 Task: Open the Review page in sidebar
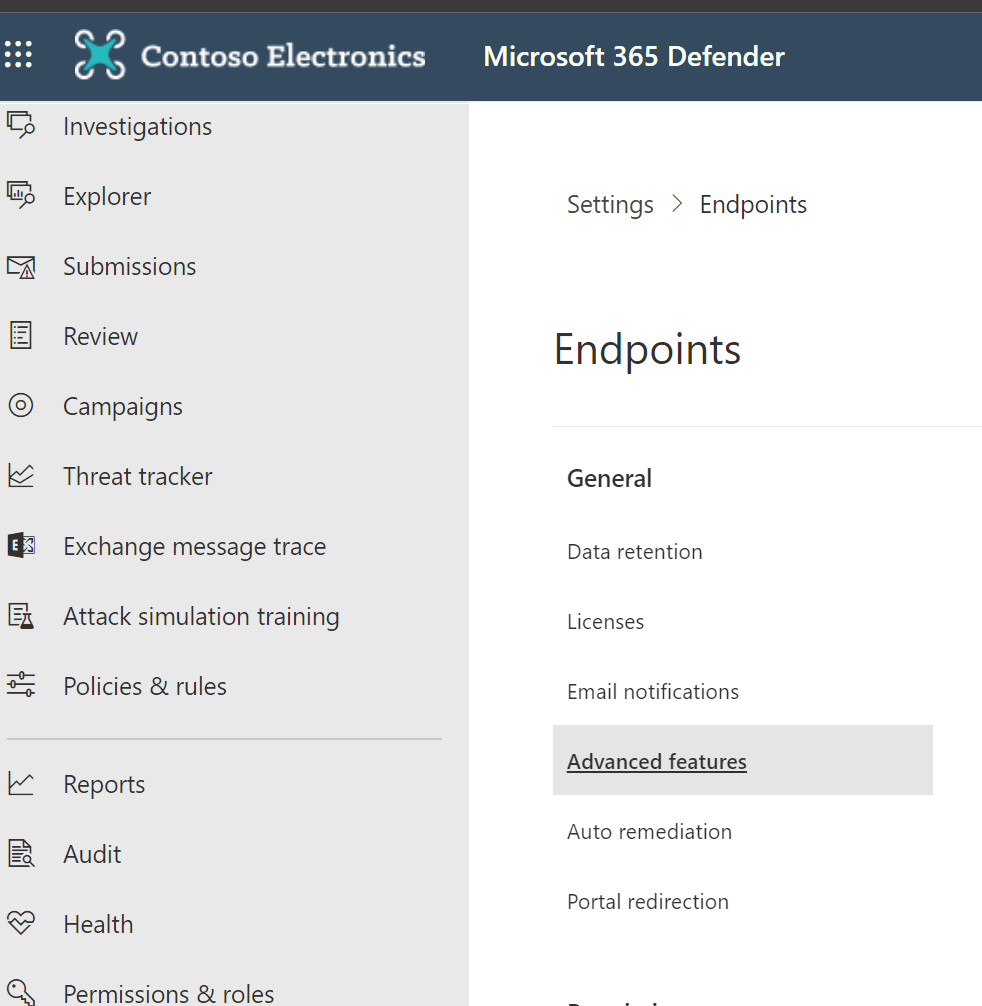[100, 337]
